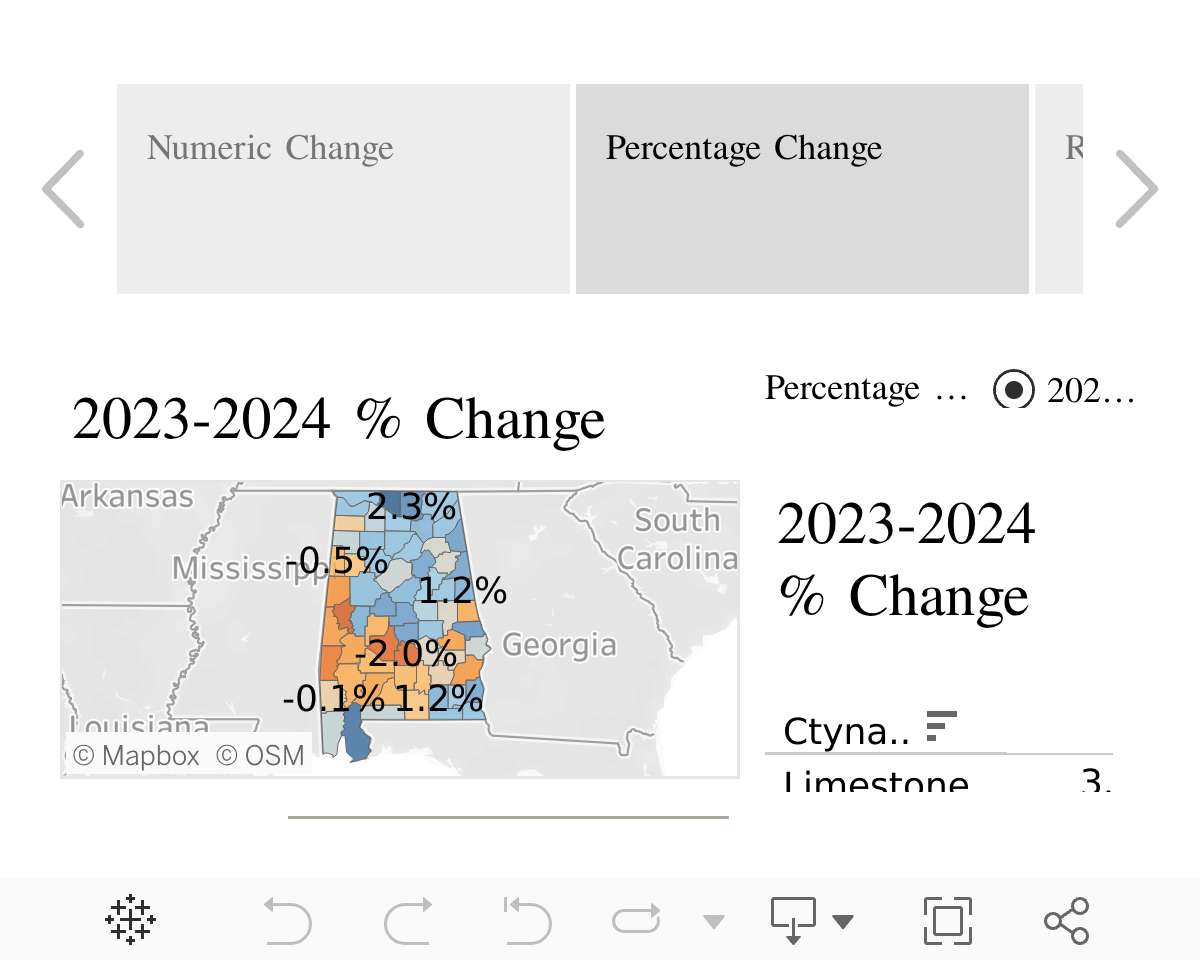
Task: Sort the Ctyname column
Action: tap(941, 726)
